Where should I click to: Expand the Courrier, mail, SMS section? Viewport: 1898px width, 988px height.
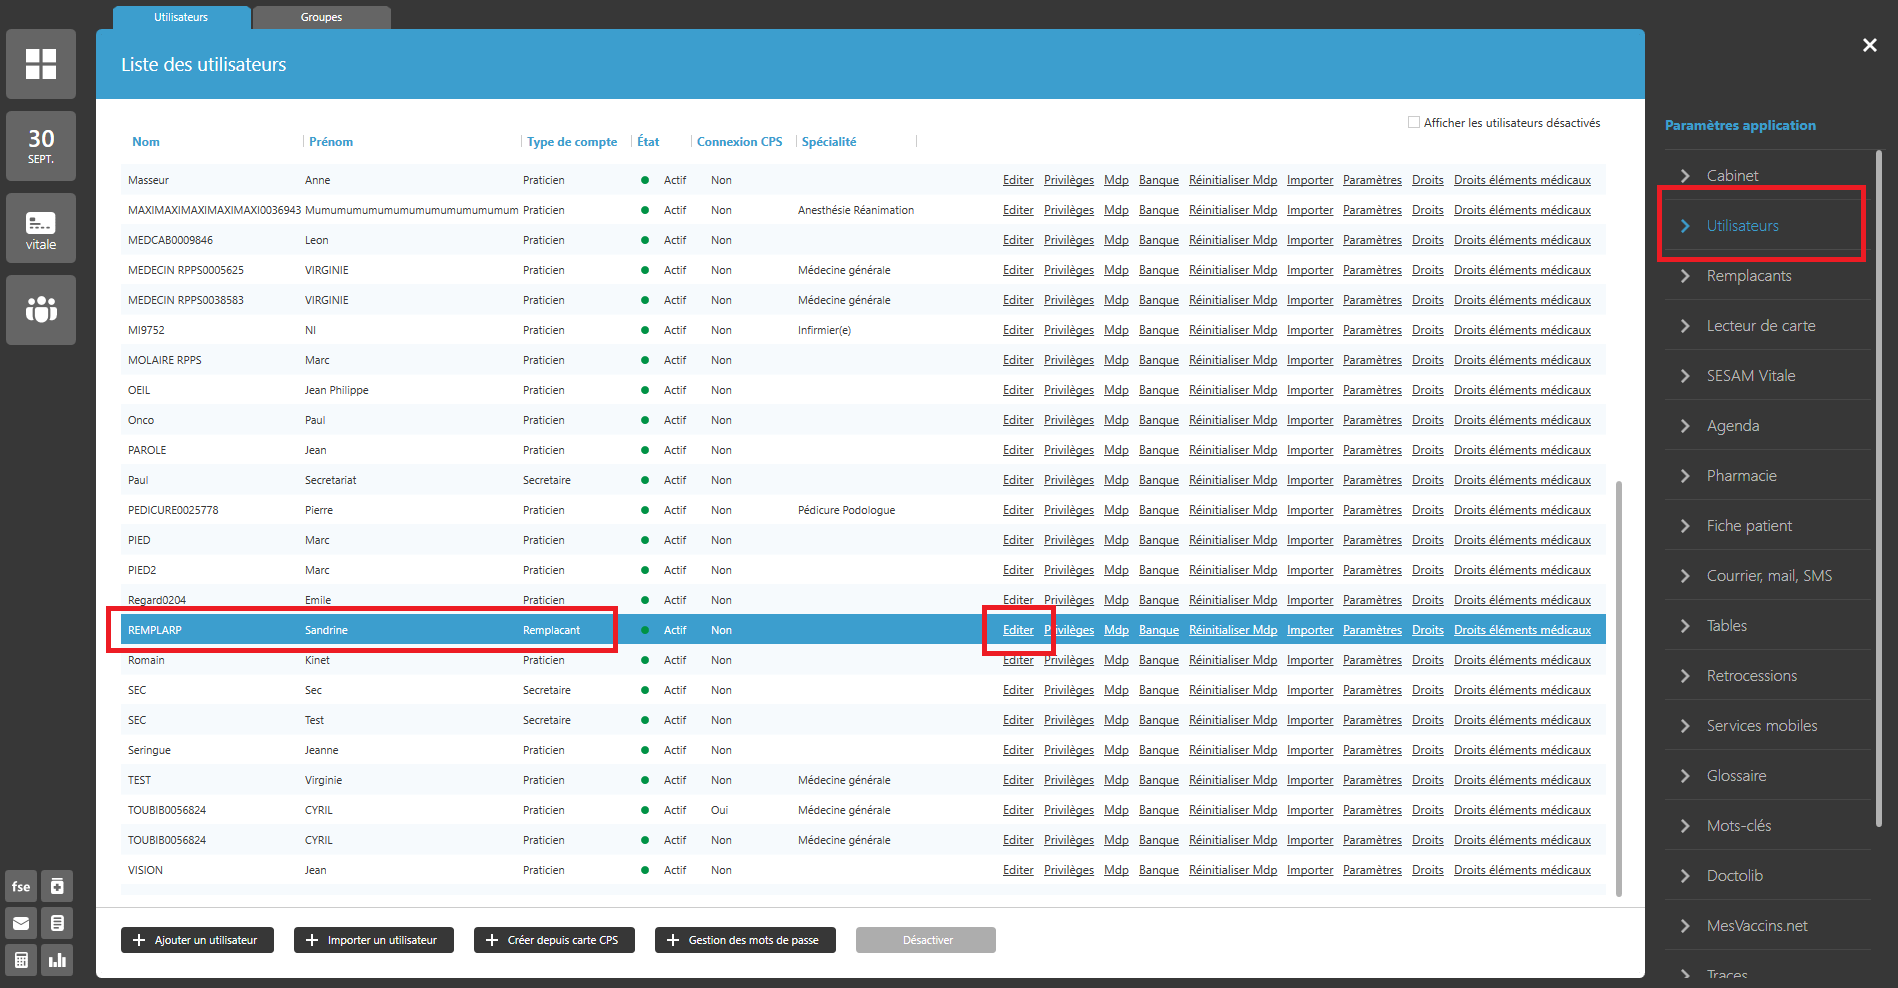[1768, 576]
